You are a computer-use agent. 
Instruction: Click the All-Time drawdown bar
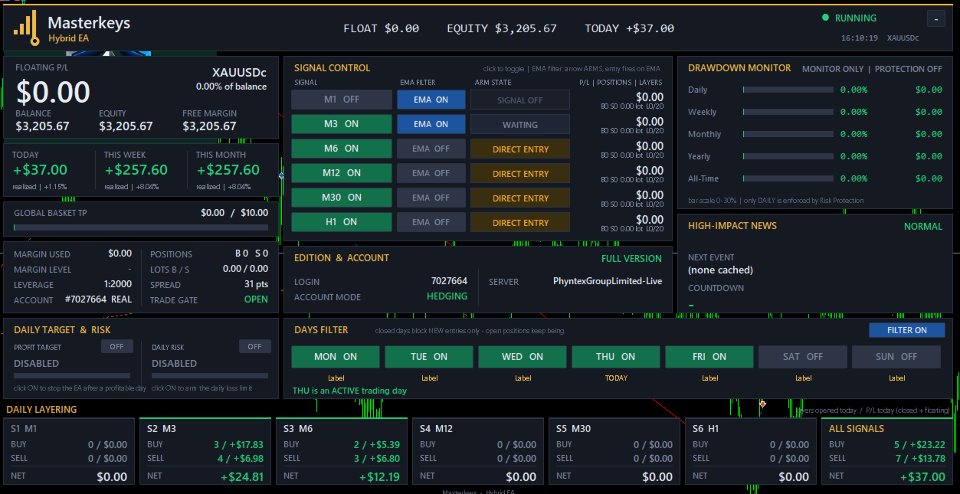789,179
